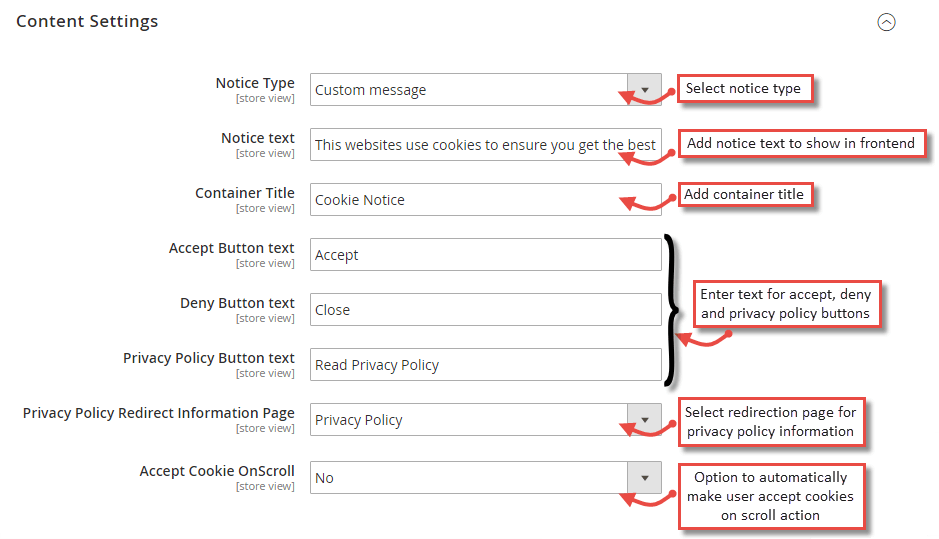
Task: Click the 'Add notice text to show in frontend' callout
Action: pyautogui.click(x=801, y=144)
